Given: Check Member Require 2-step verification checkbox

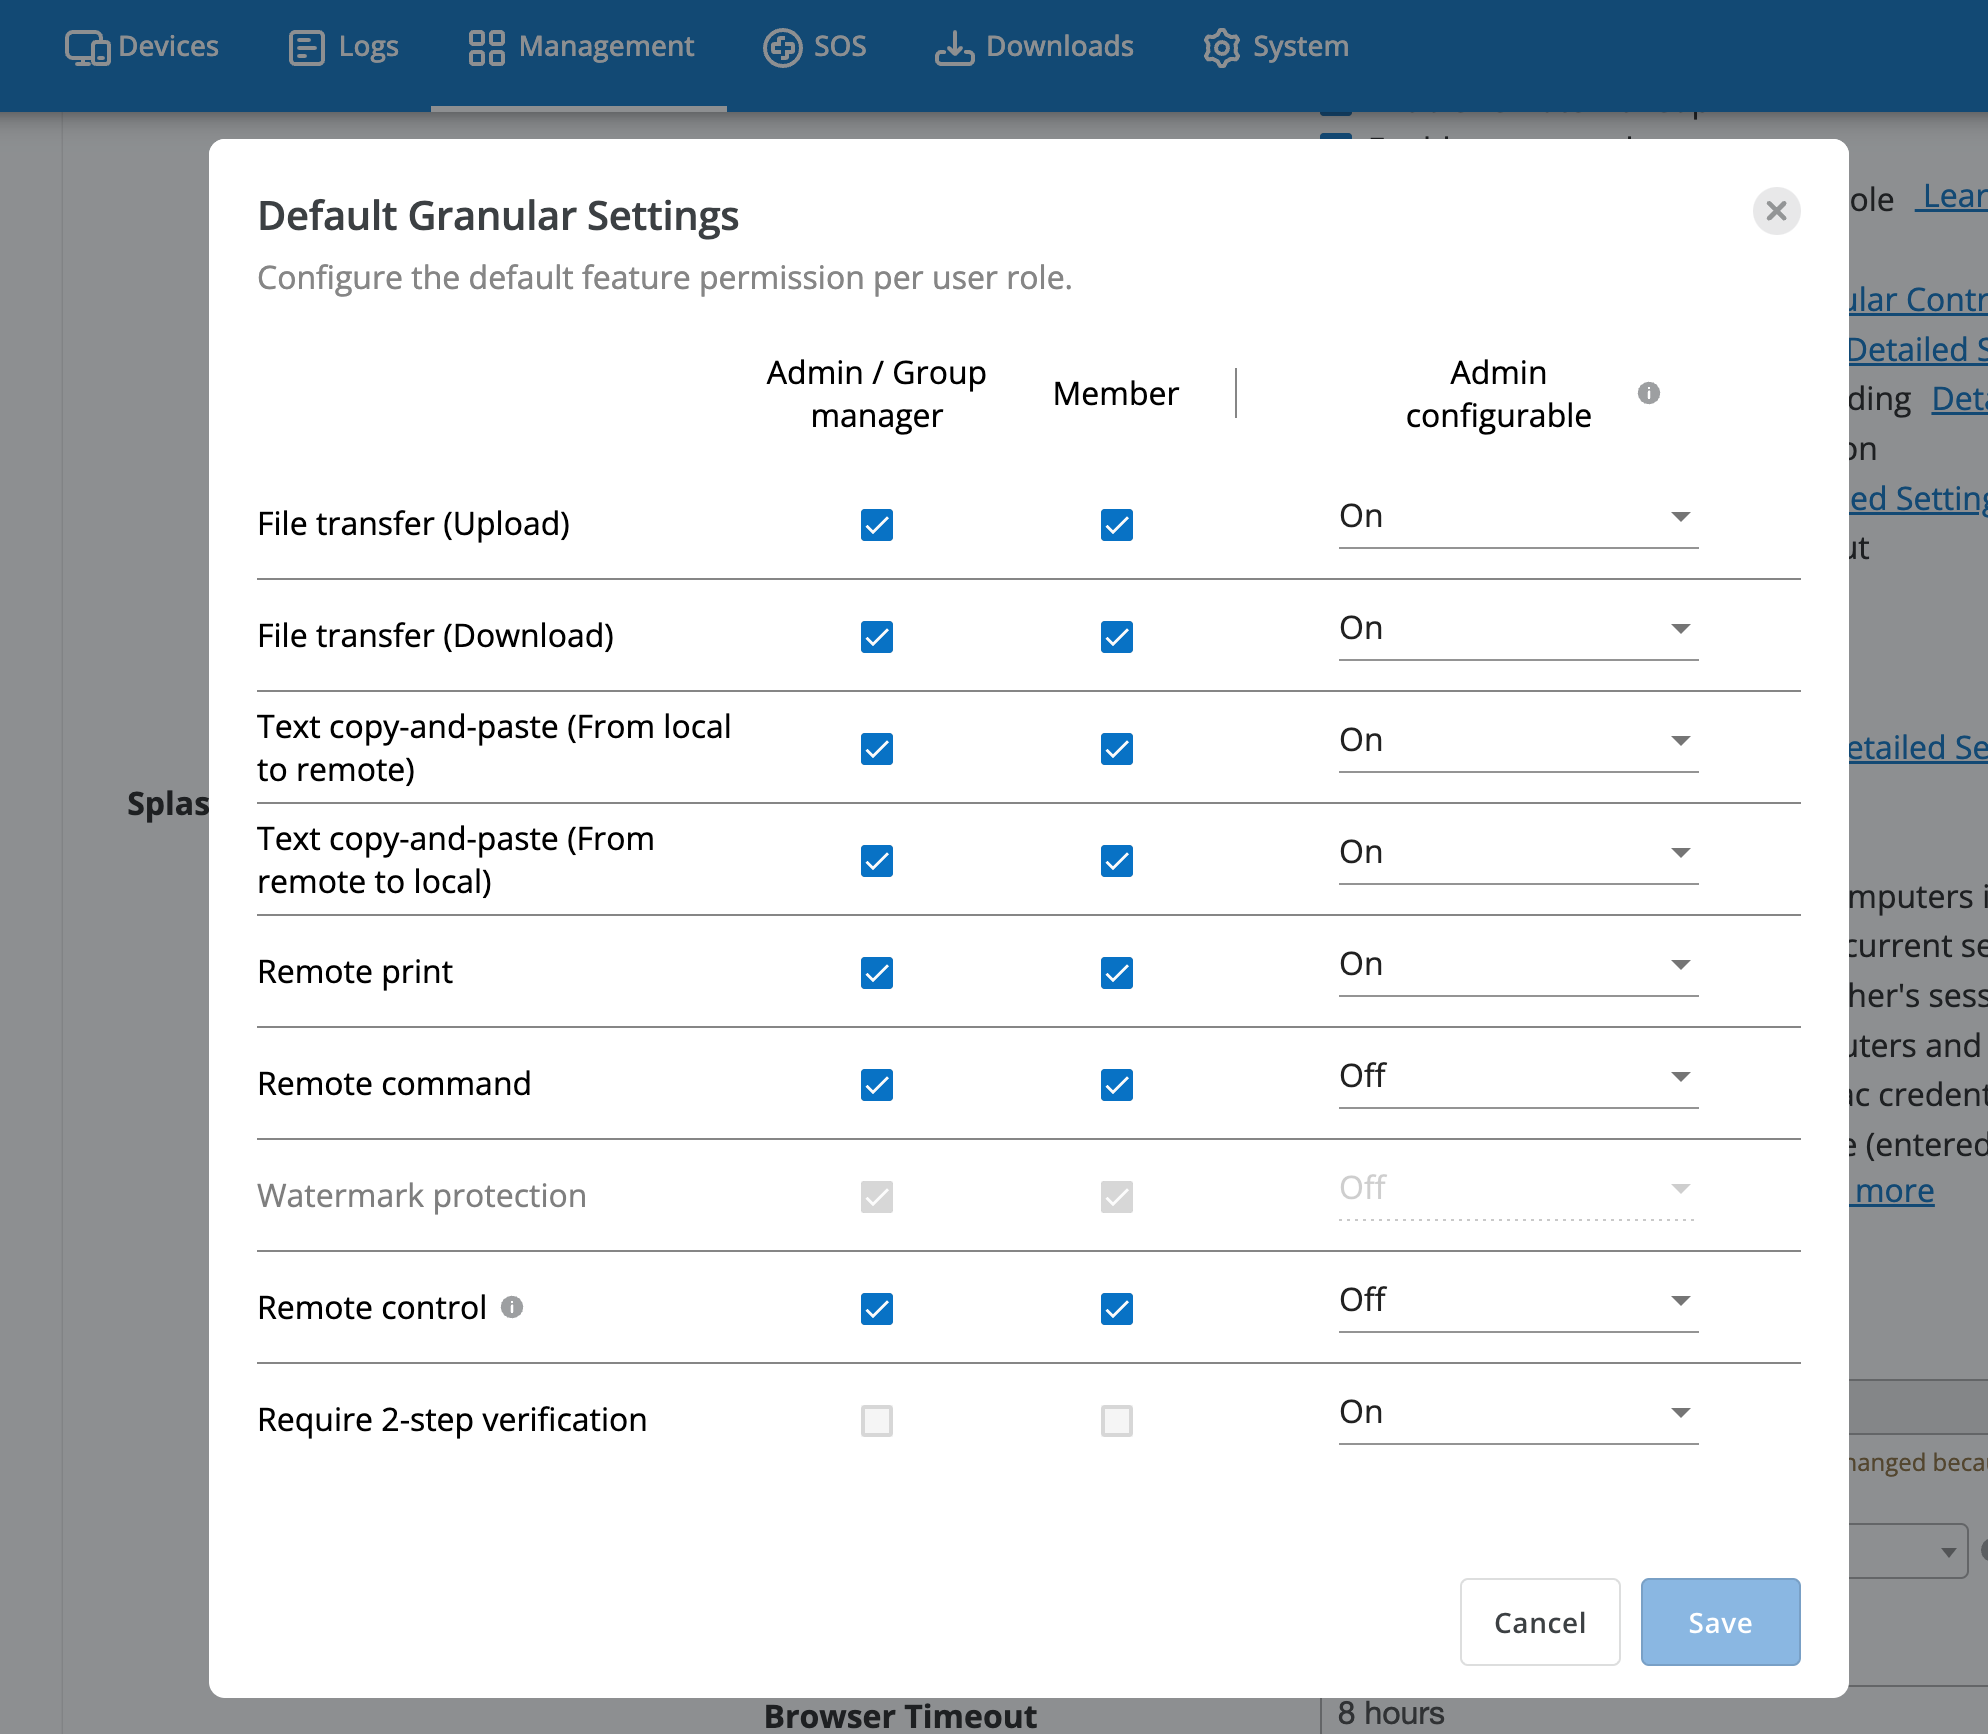Looking at the screenshot, I should 1117,1421.
